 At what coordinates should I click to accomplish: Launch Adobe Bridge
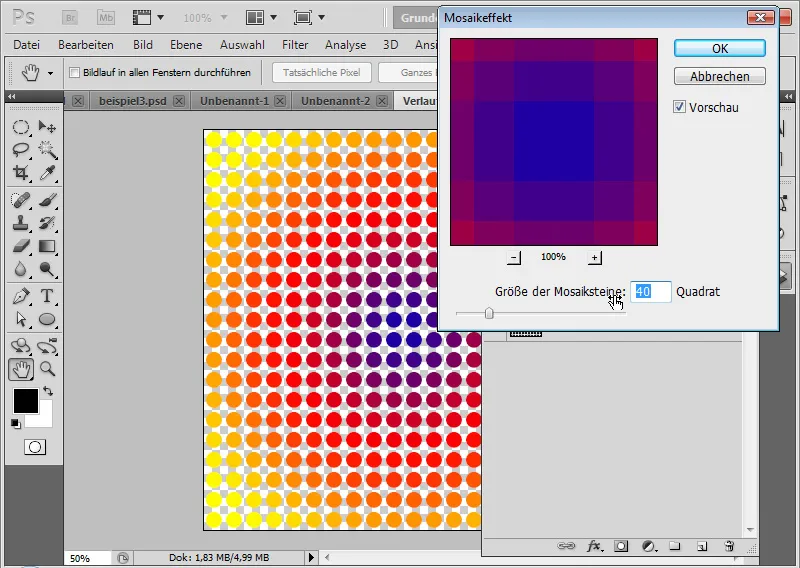tap(70, 18)
